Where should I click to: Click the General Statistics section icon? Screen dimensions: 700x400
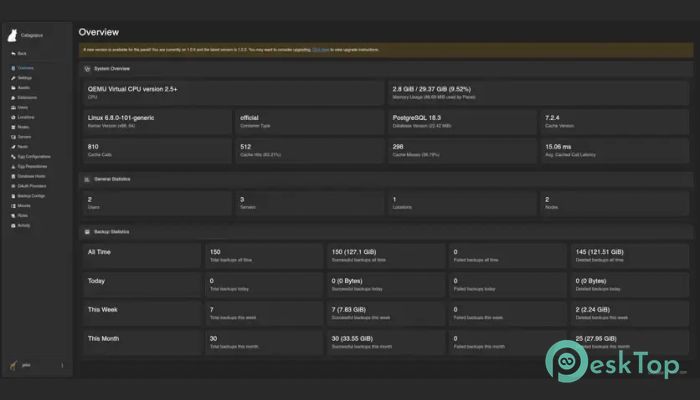tap(88, 179)
